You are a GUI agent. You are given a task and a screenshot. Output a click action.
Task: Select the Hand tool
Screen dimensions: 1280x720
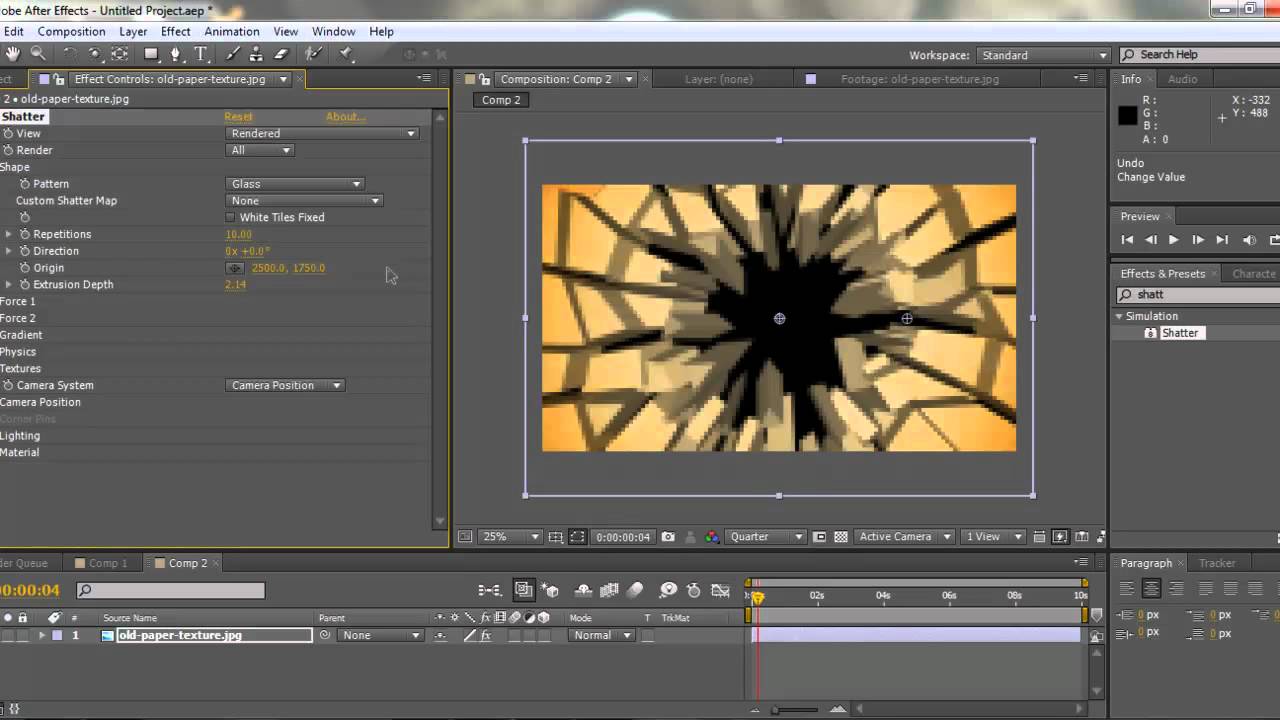pyautogui.click(x=13, y=54)
